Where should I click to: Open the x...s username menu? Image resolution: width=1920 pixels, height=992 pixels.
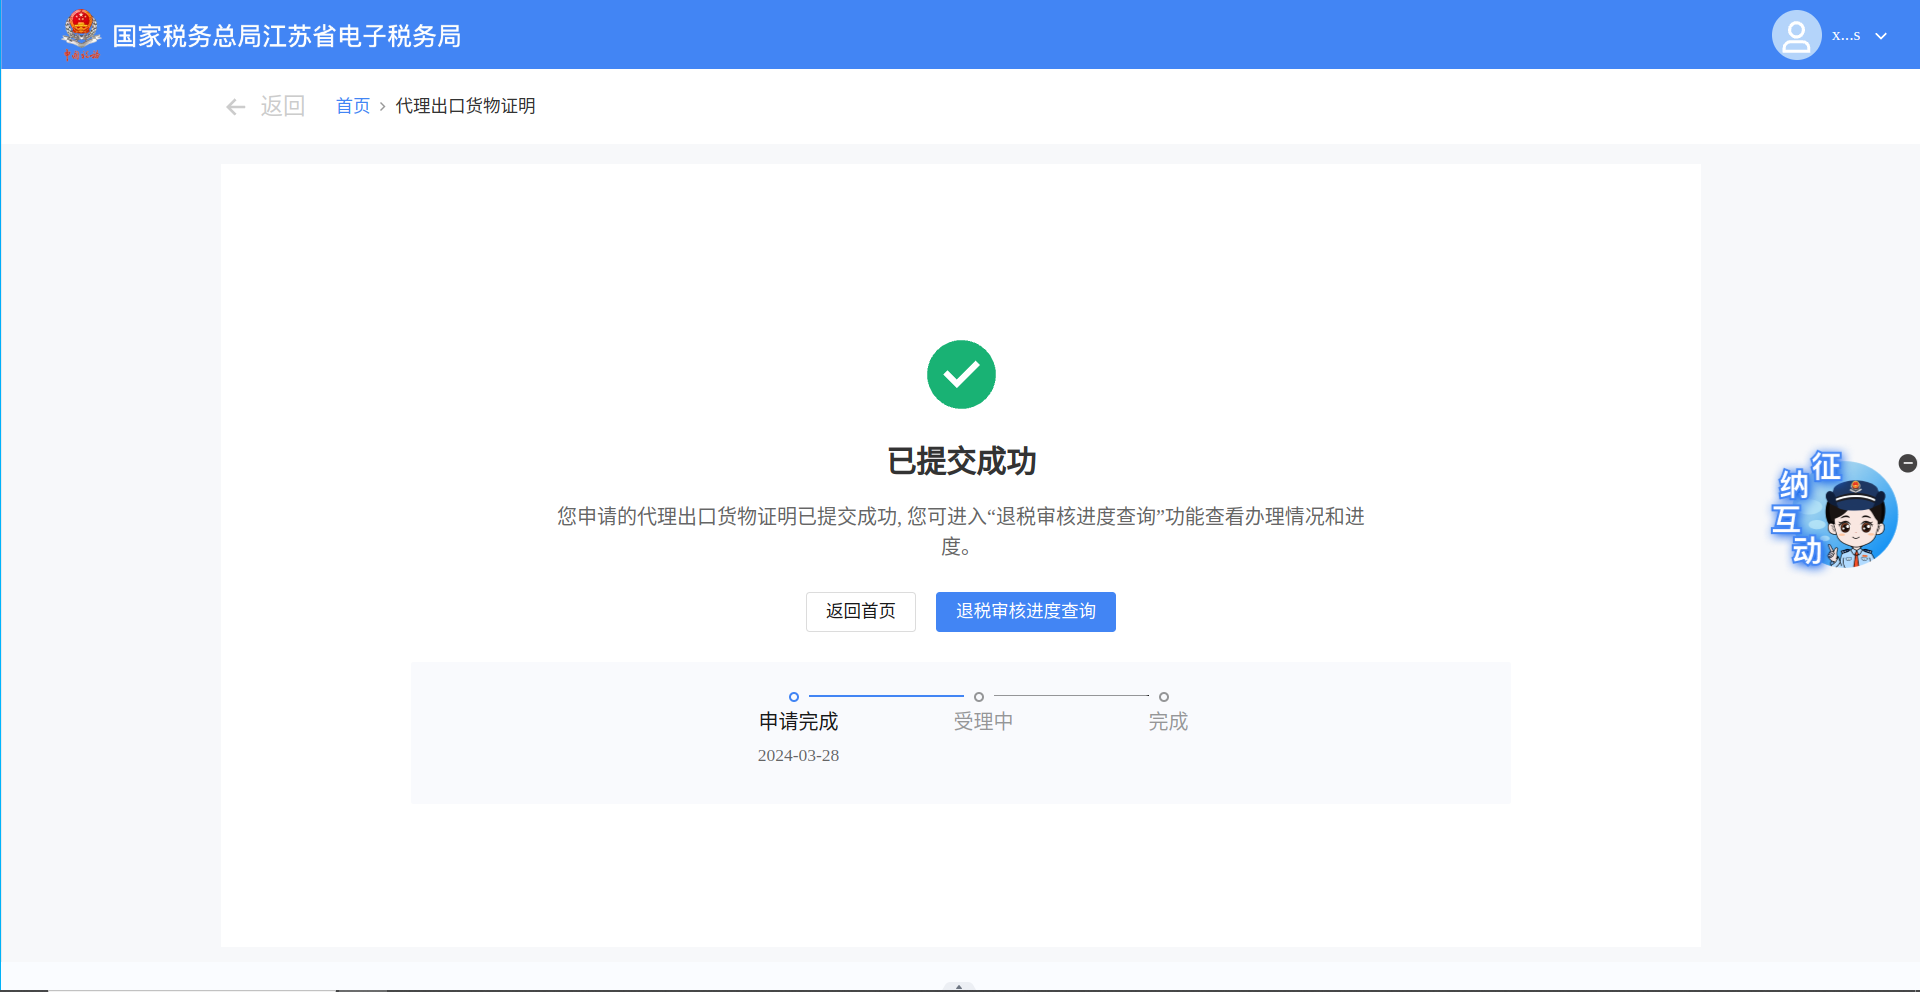pos(1846,36)
